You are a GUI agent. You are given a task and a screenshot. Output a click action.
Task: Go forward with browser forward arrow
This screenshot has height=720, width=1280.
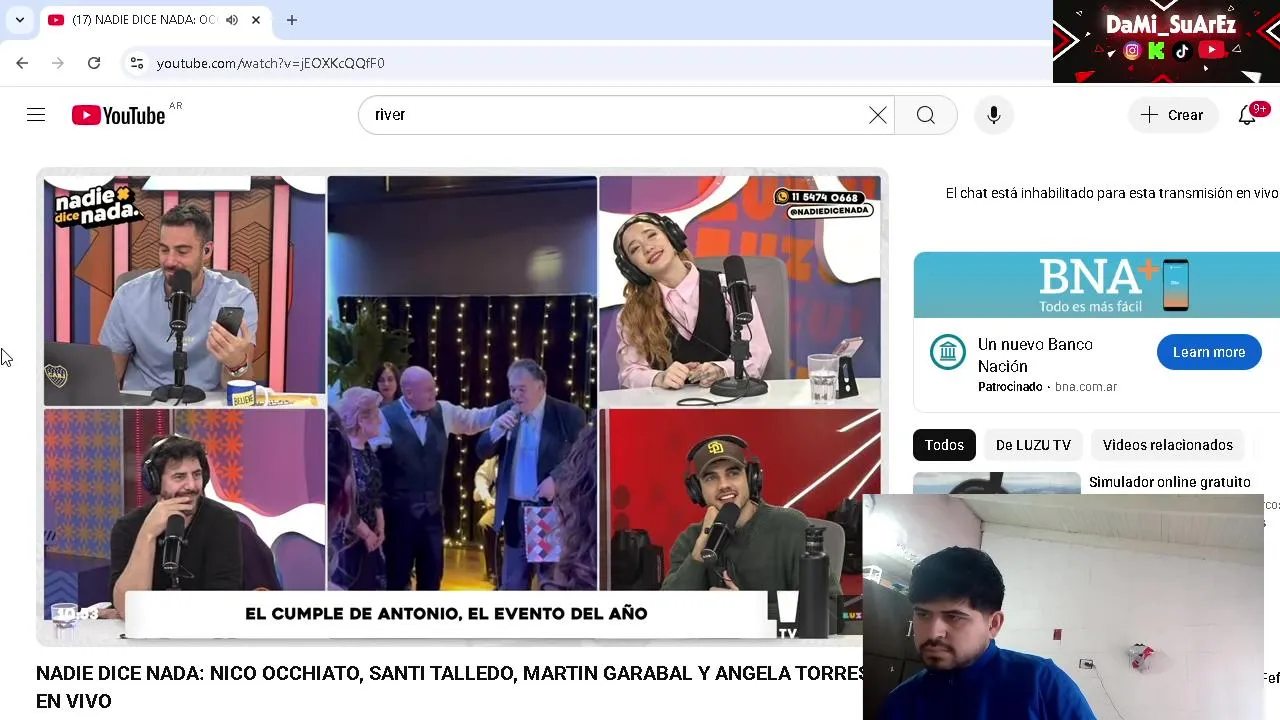click(58, 63)
